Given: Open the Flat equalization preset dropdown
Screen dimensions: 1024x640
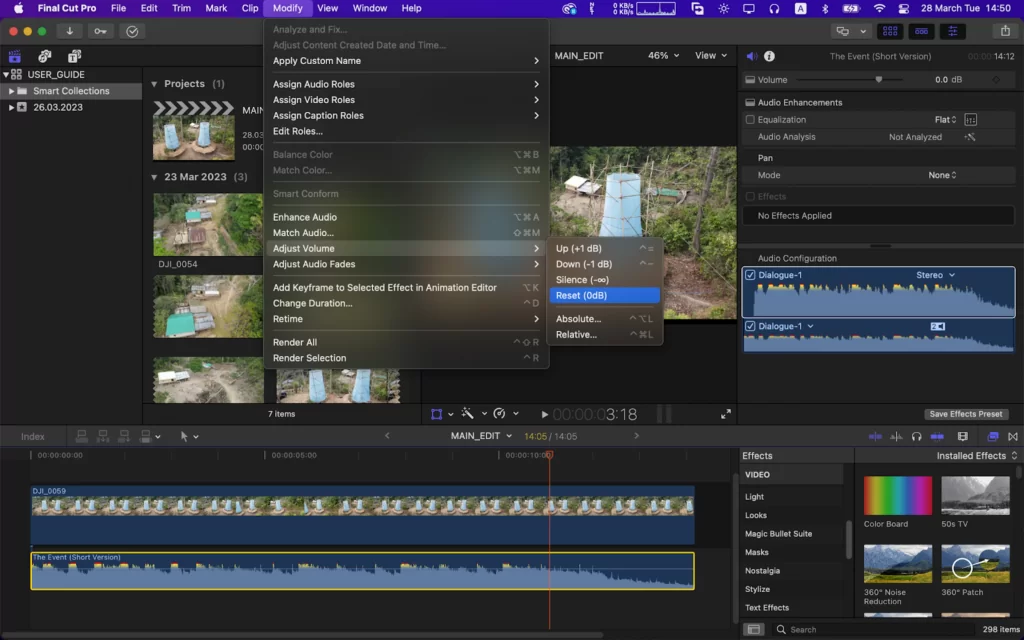Looking at the screenshot, I should 945,120.
